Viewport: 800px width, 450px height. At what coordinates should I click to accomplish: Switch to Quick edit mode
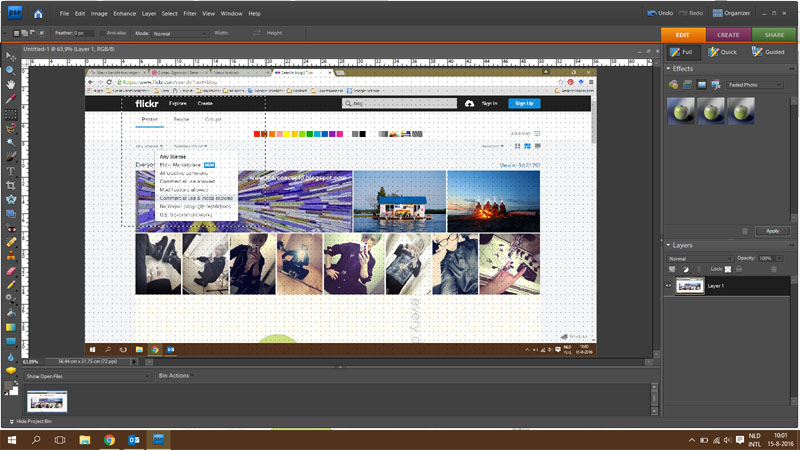pos(722,52)
